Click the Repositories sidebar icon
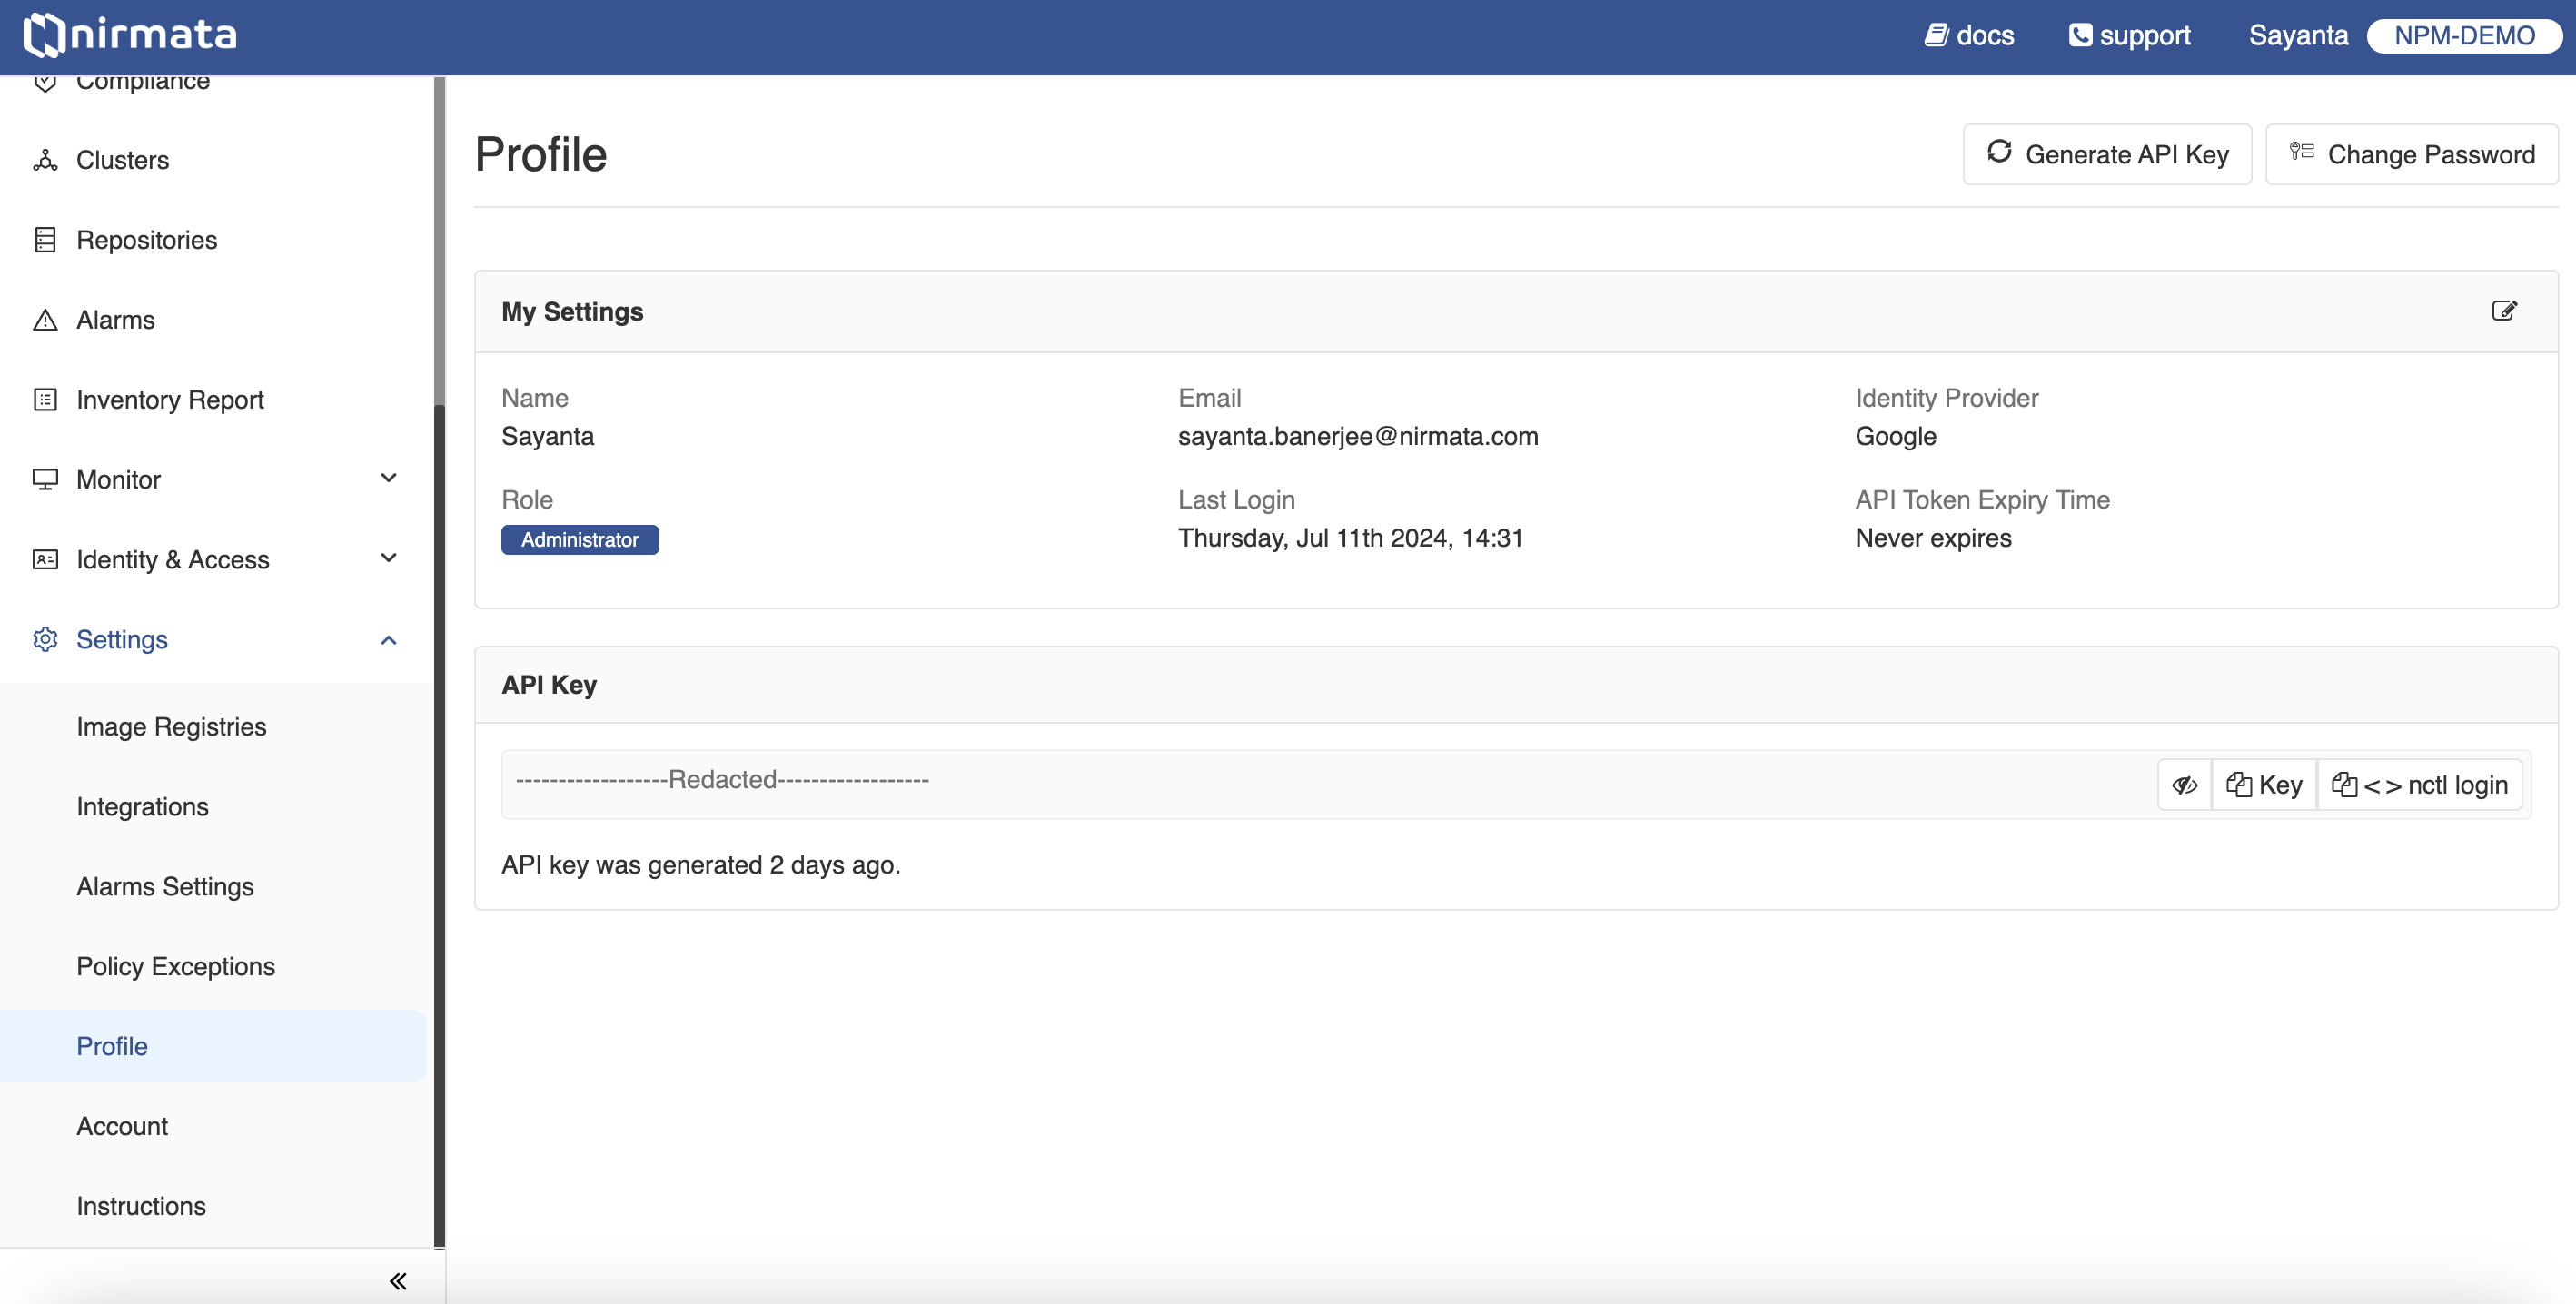This screenshot has width=2576, height=1304. point(45,240)
